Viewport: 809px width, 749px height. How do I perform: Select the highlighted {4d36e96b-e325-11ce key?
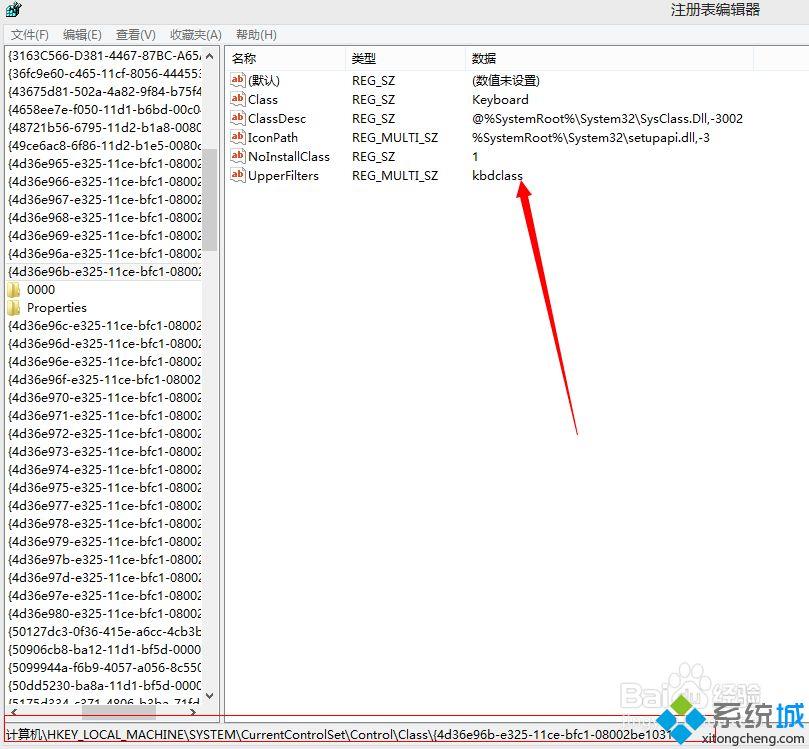104,272
